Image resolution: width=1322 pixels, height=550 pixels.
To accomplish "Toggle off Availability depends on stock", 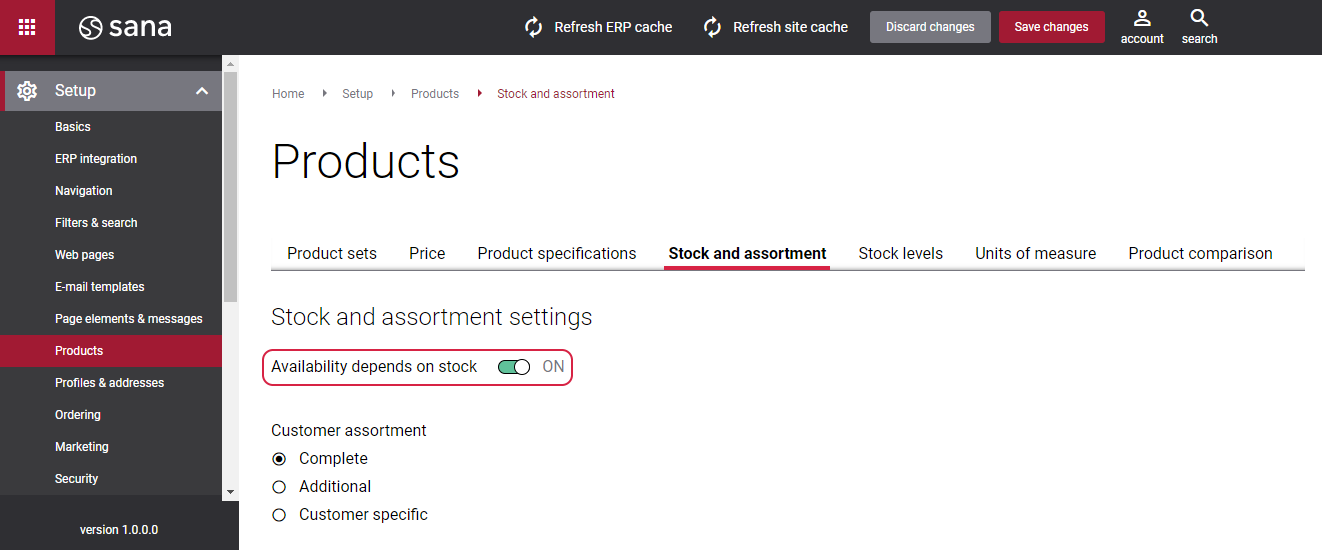I will pos(514,367).
